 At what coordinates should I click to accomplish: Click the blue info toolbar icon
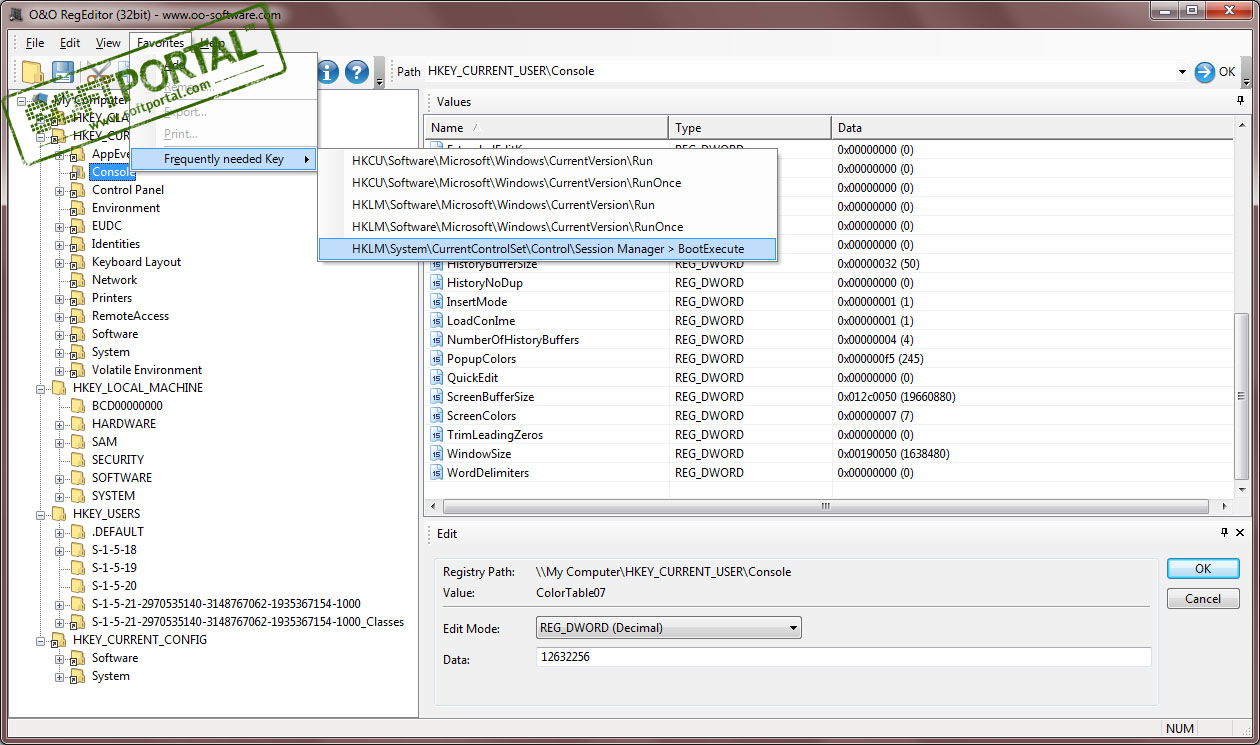click(328, 72)
